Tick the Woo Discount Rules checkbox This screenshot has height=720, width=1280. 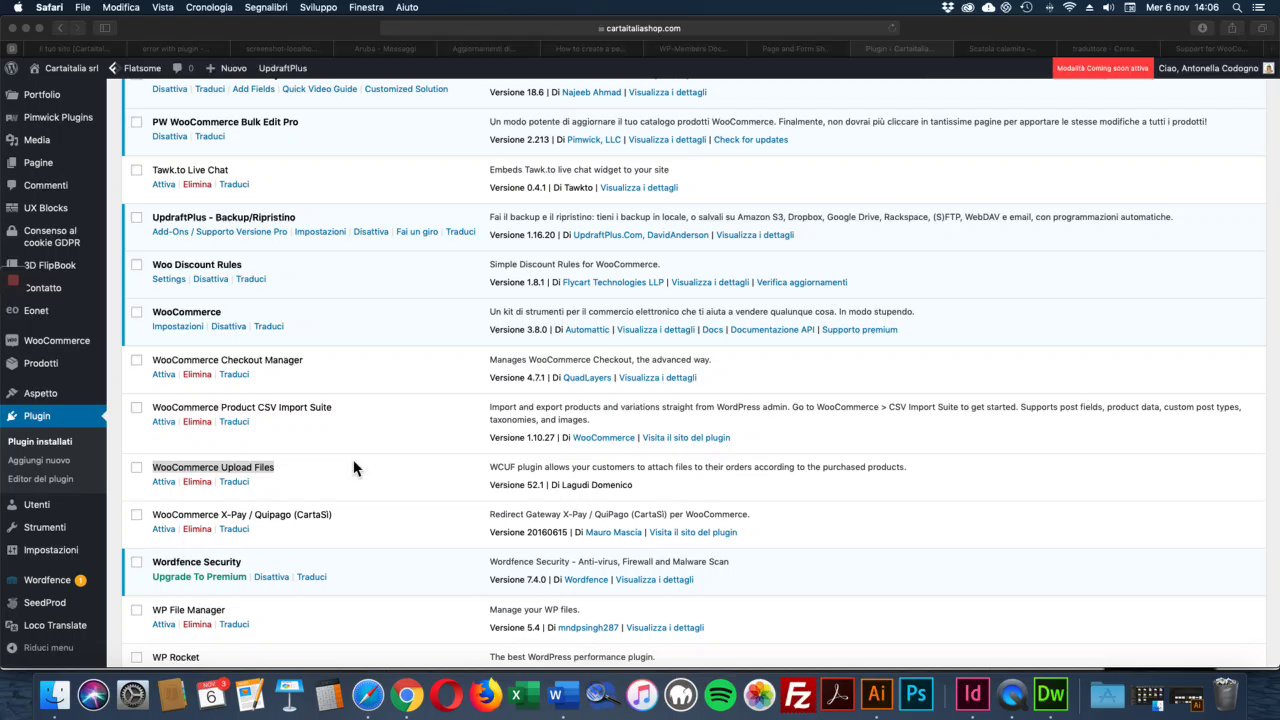(x=136, y=265)
